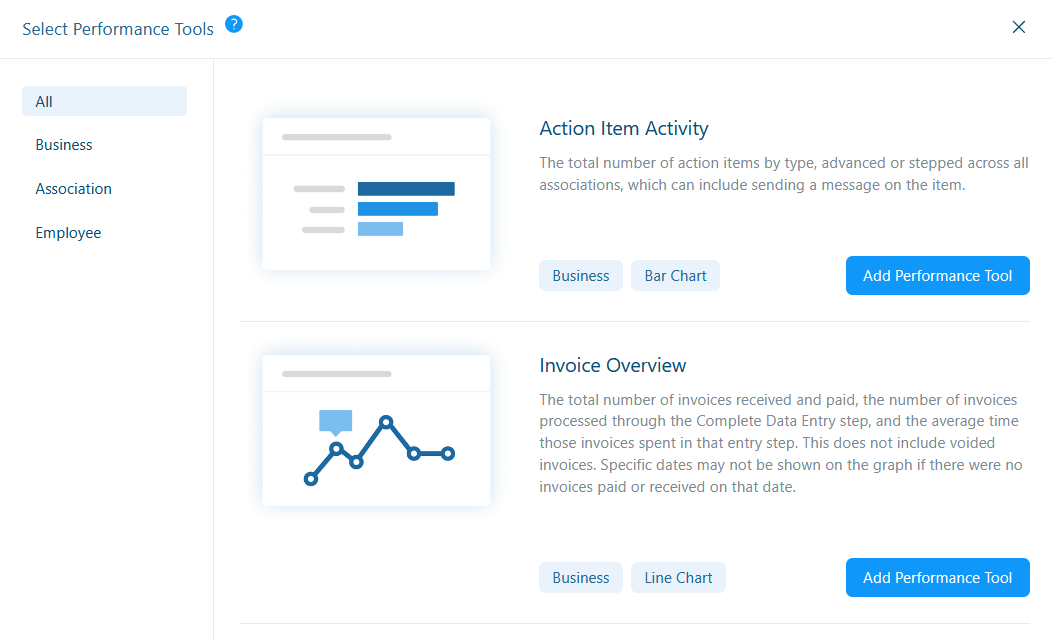Choose the Employee category filter
The image size is (1052, 641).
pyautogui.click(x=68, y=233)
